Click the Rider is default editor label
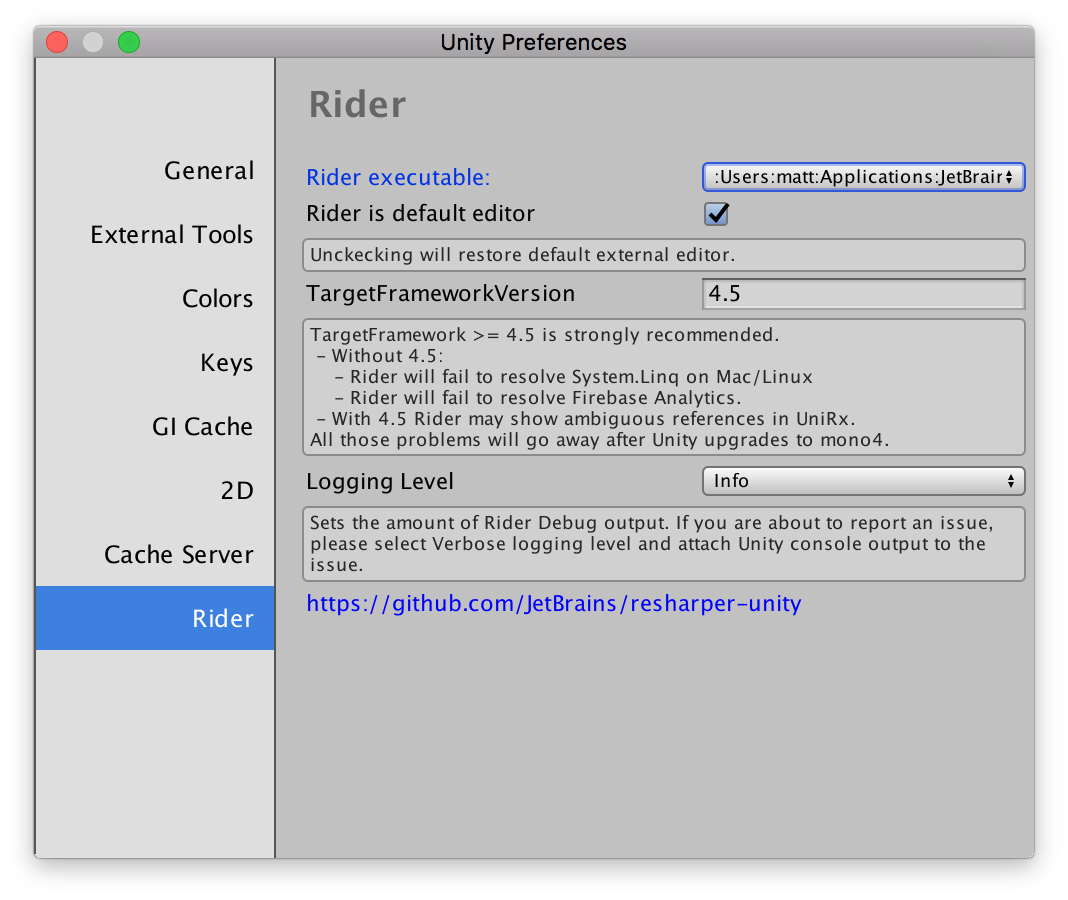 pos(420,213)
